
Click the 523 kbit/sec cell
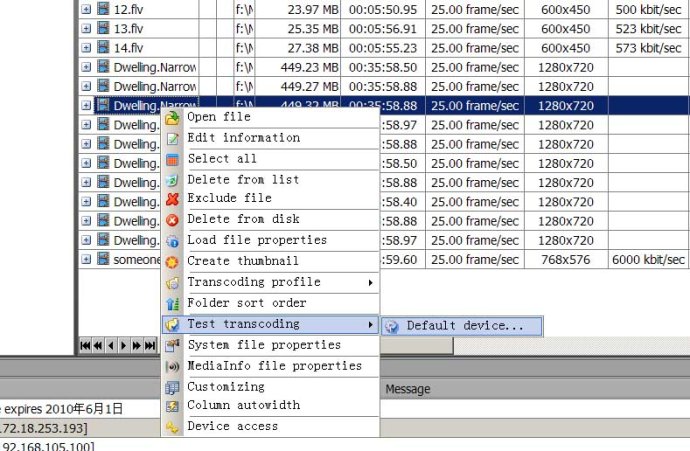(649, 29)
